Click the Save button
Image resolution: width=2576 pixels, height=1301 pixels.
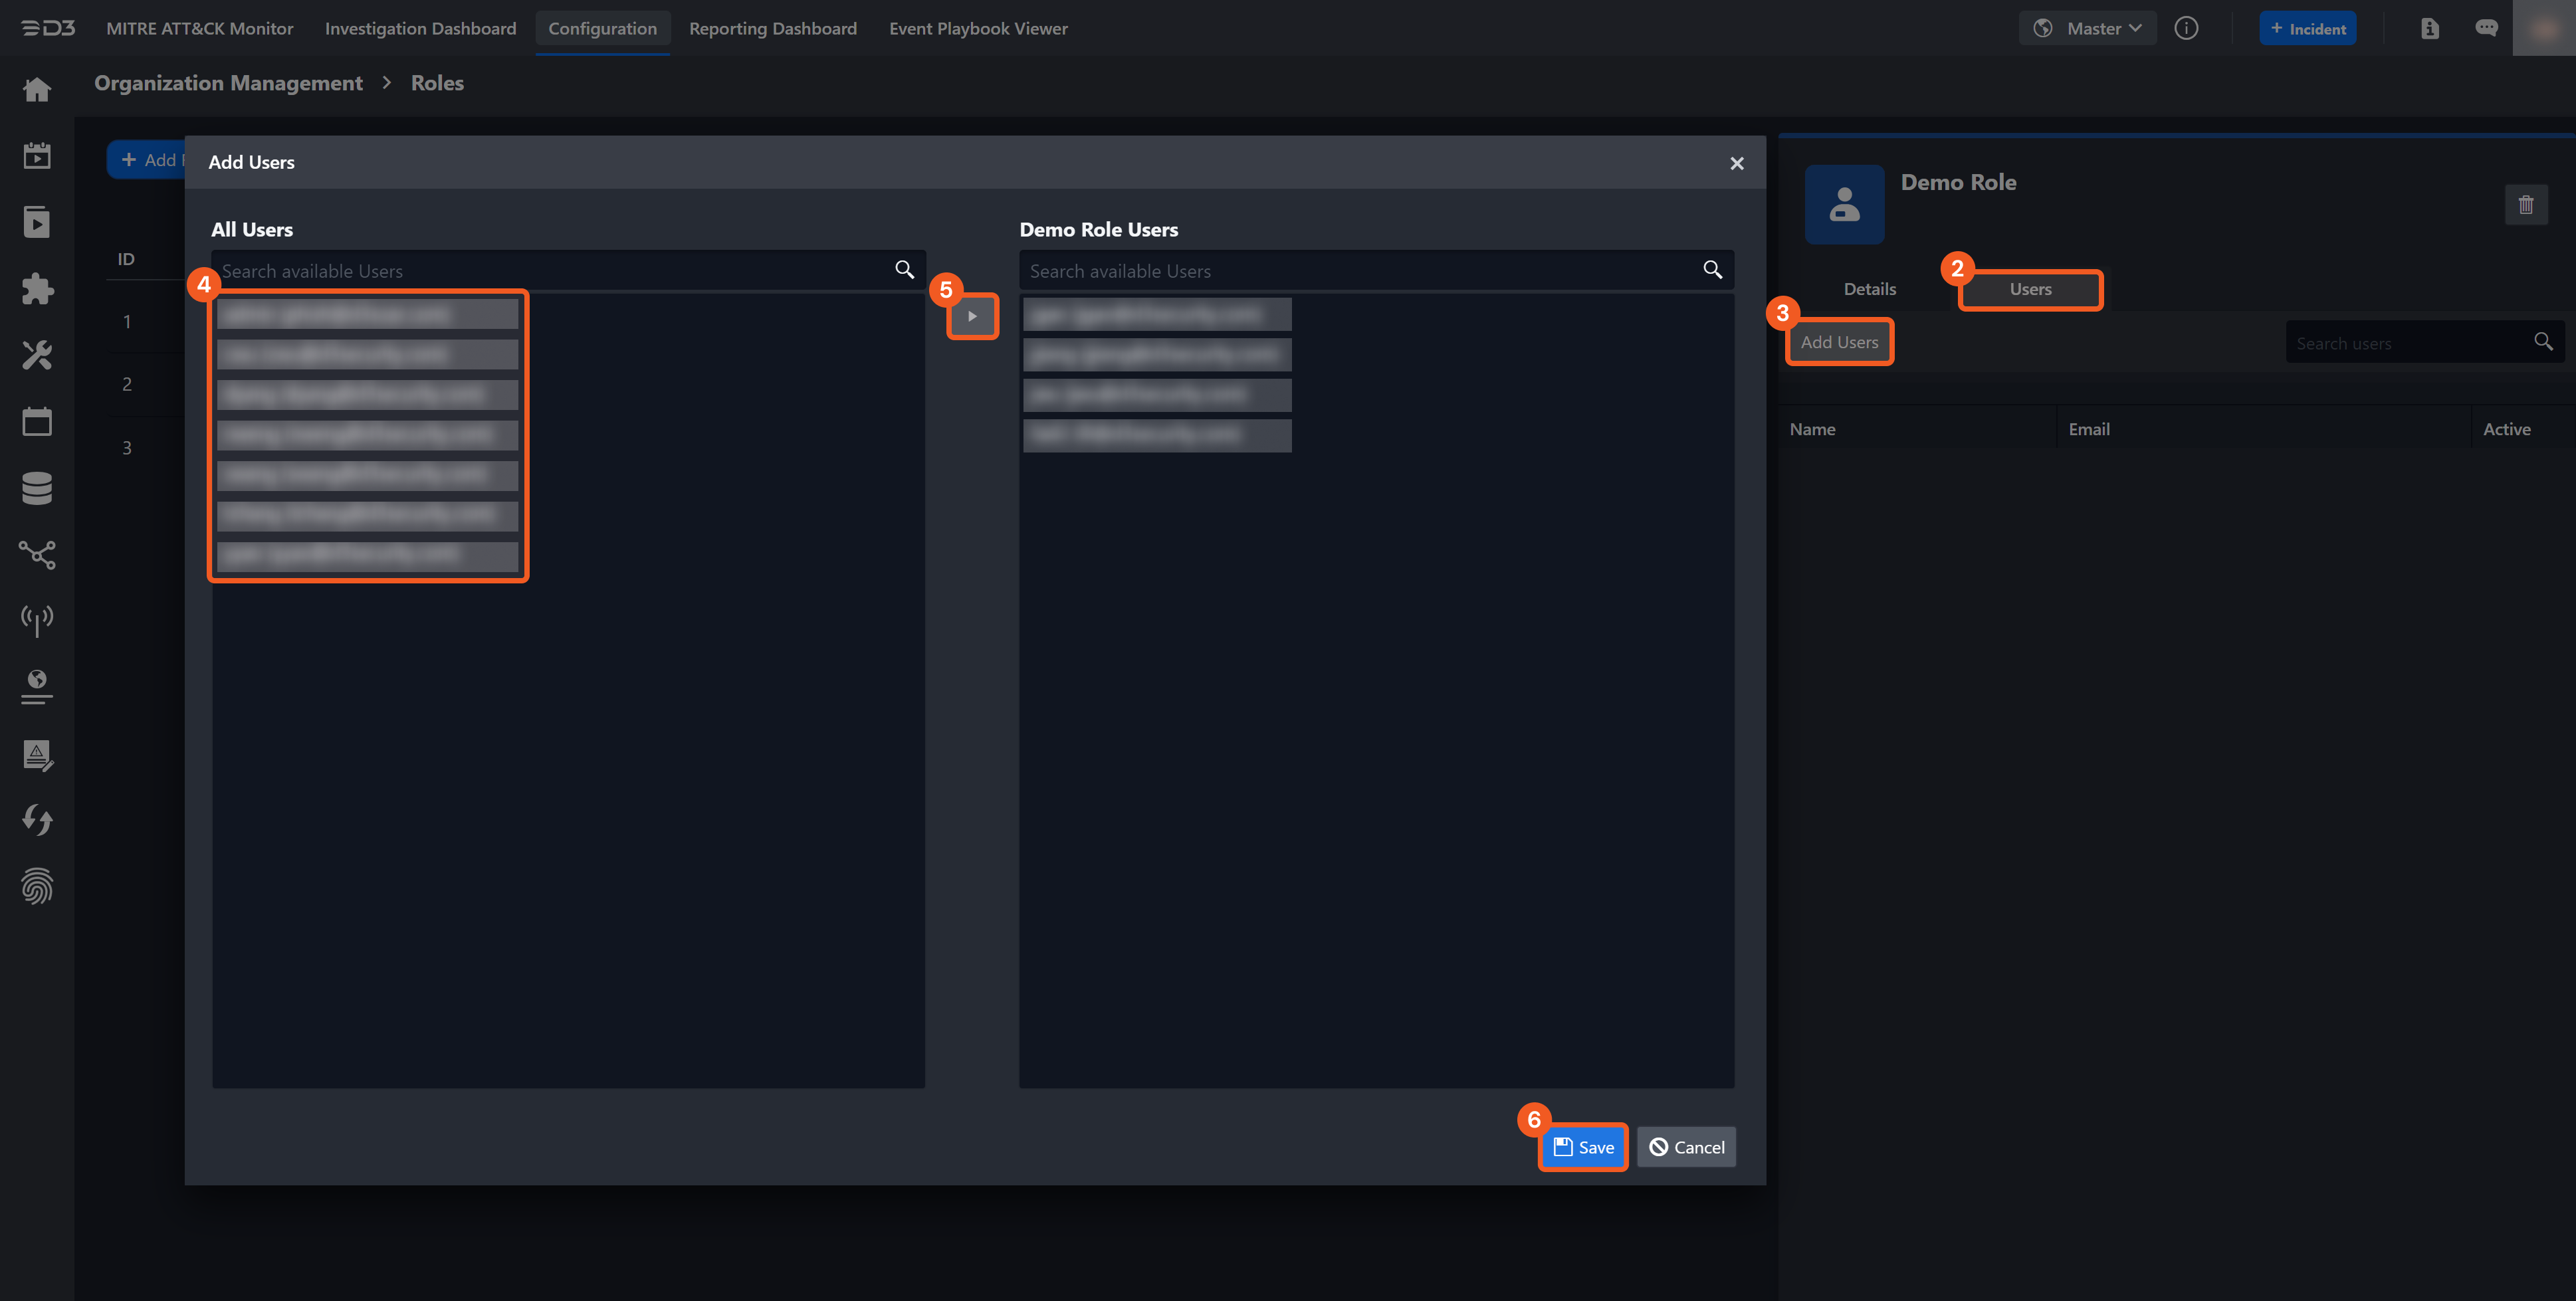click(1583, 1147)
